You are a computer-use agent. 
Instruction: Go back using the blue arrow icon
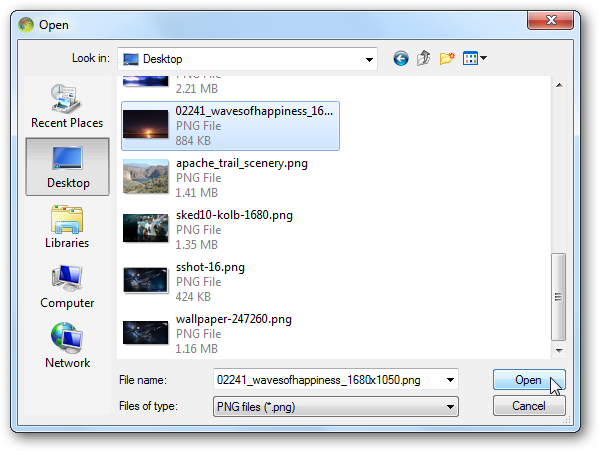tap(401, 59)
